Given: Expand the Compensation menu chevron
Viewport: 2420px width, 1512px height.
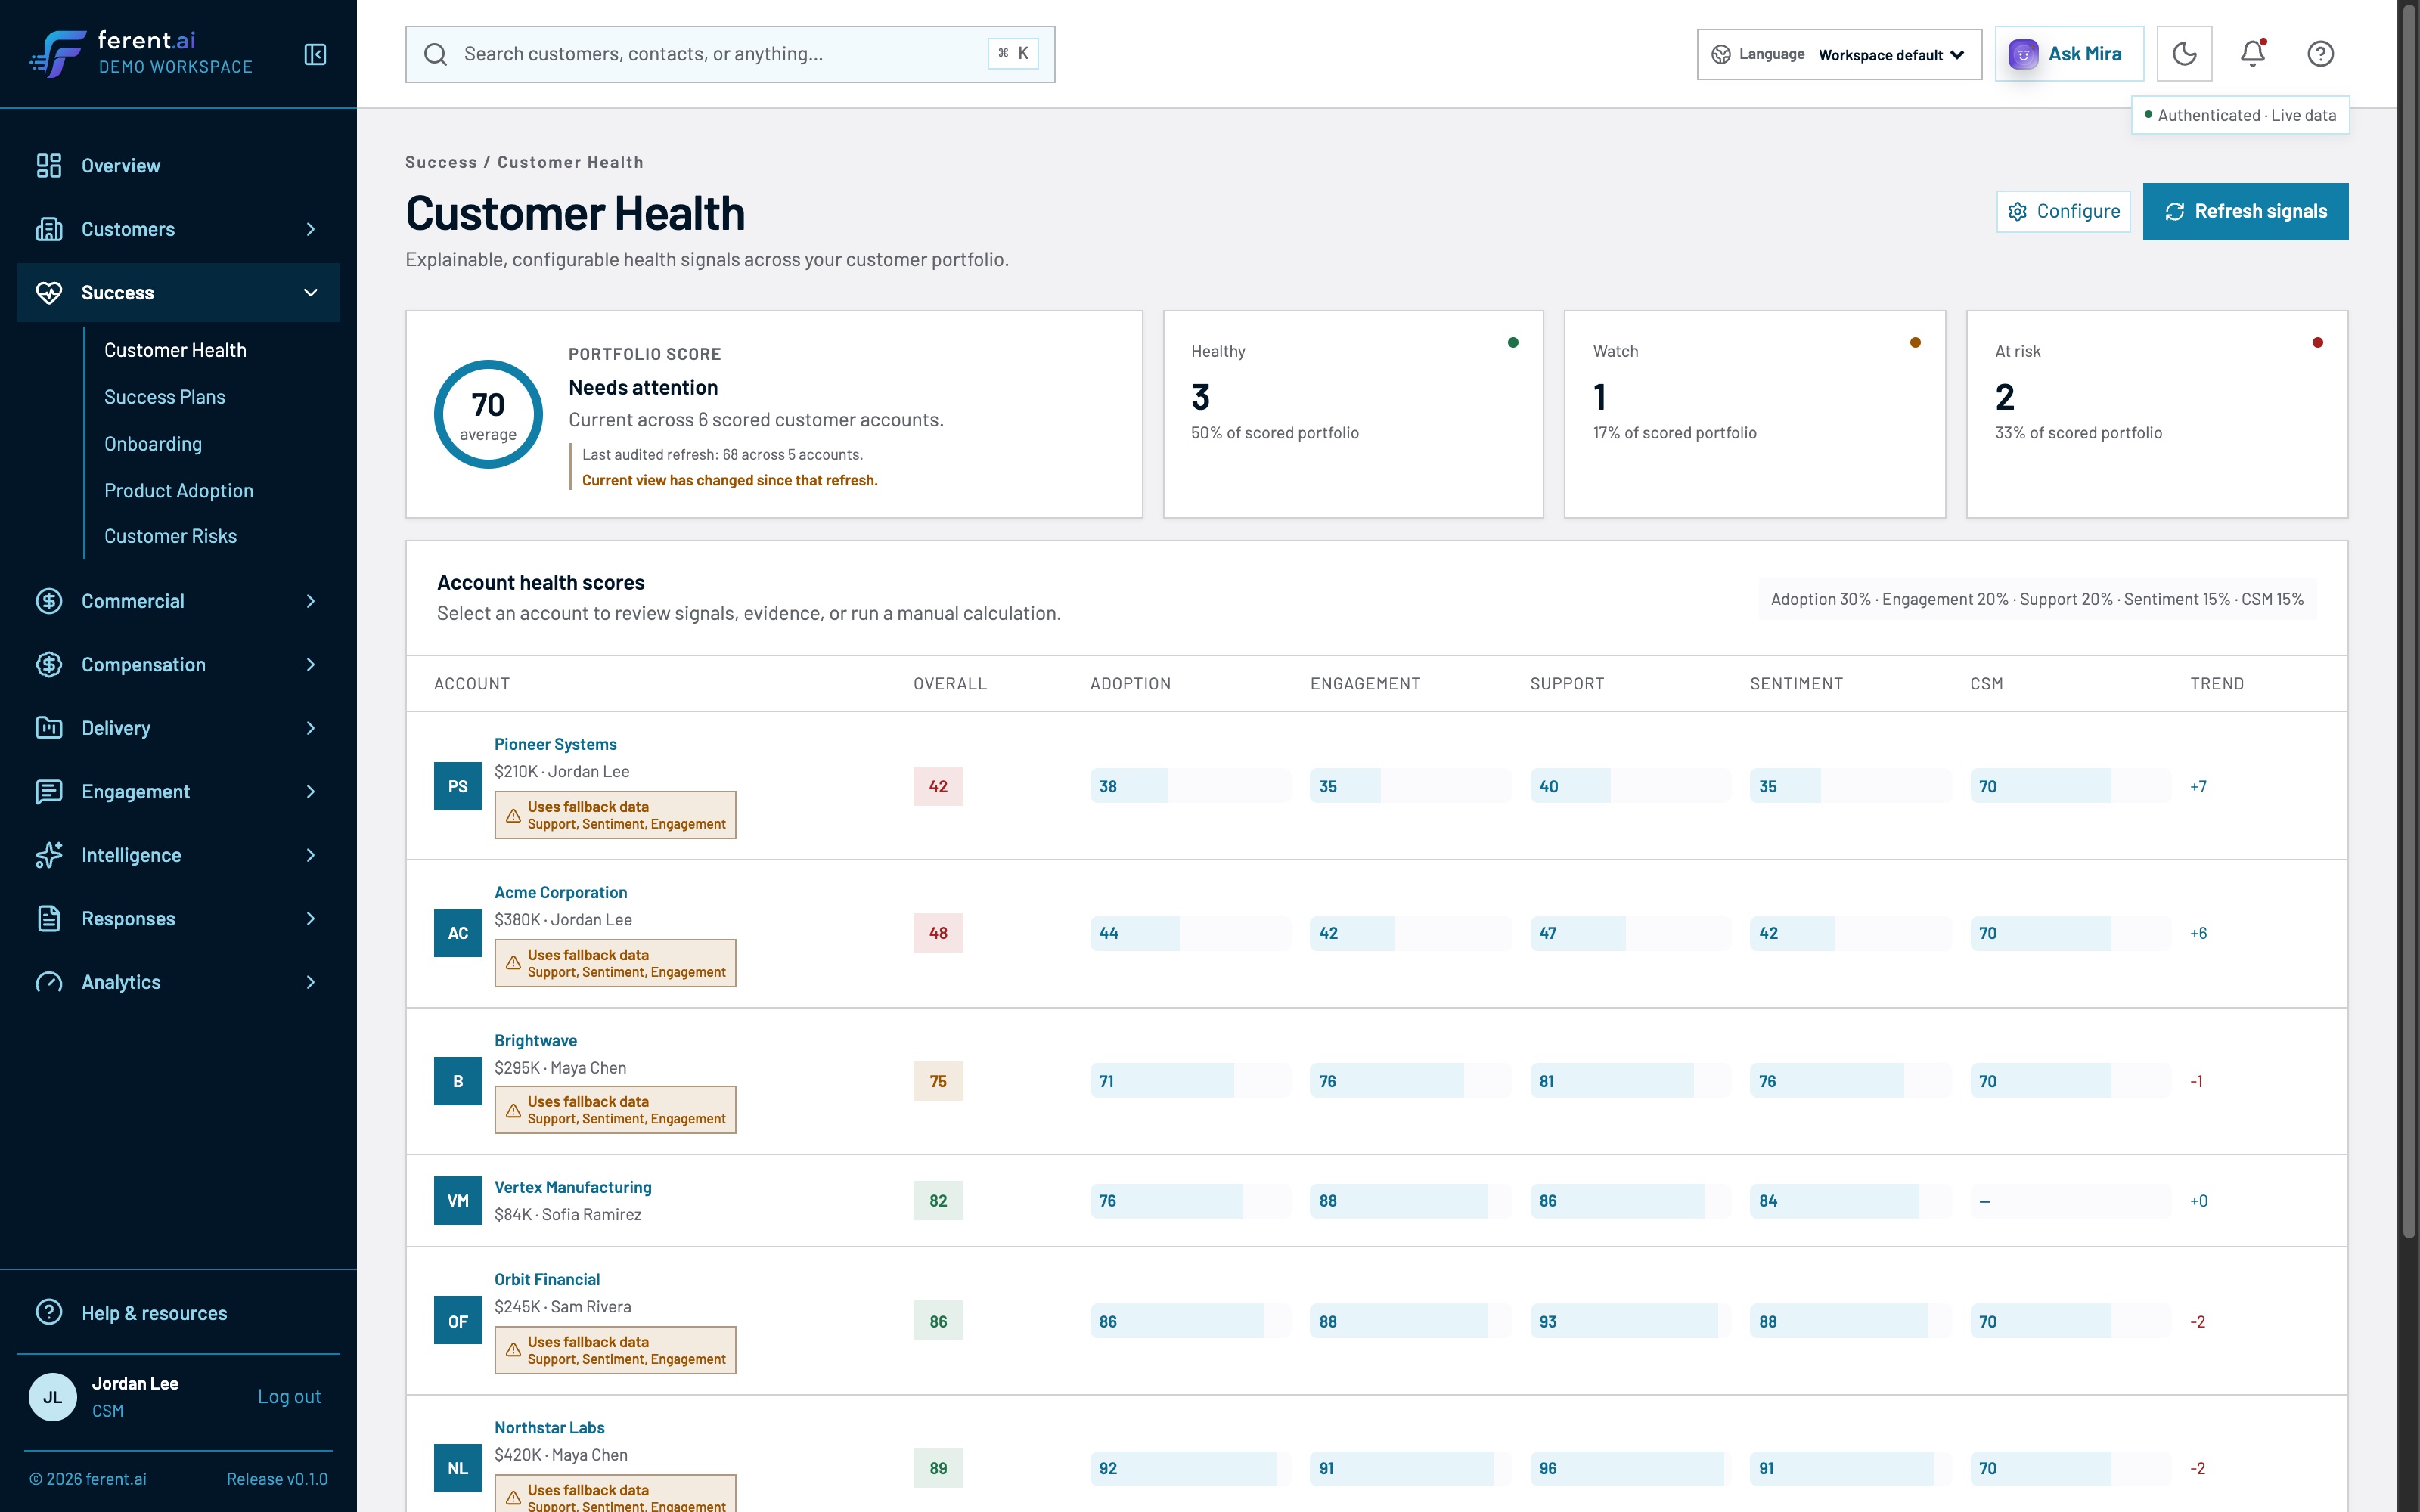Looking at the screenshot, I should (x=311, y=664).
